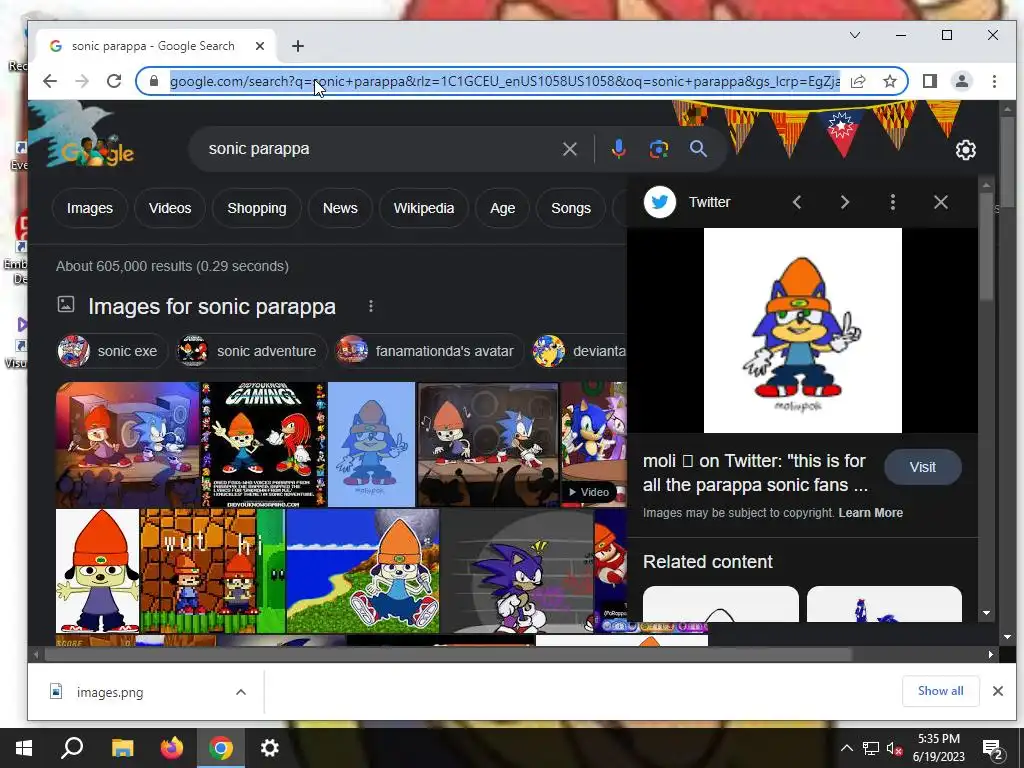Open the Chrome profile icon
The height and width of the screenshot is (768, 1024).
click(x=962, y=81)
